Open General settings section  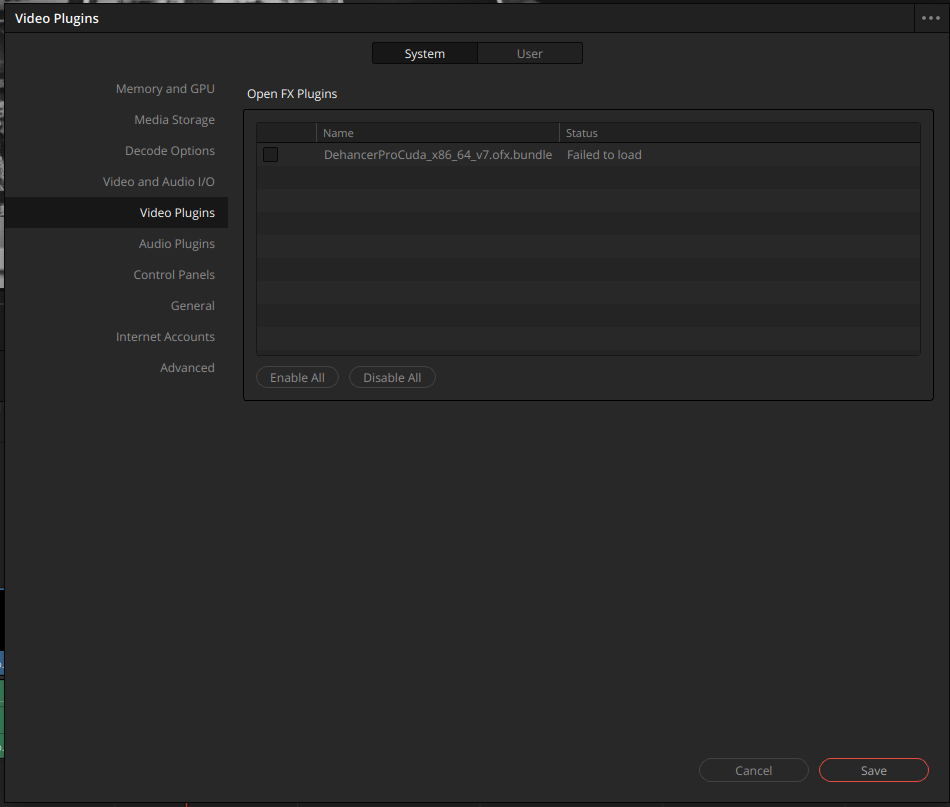(192, 305)
